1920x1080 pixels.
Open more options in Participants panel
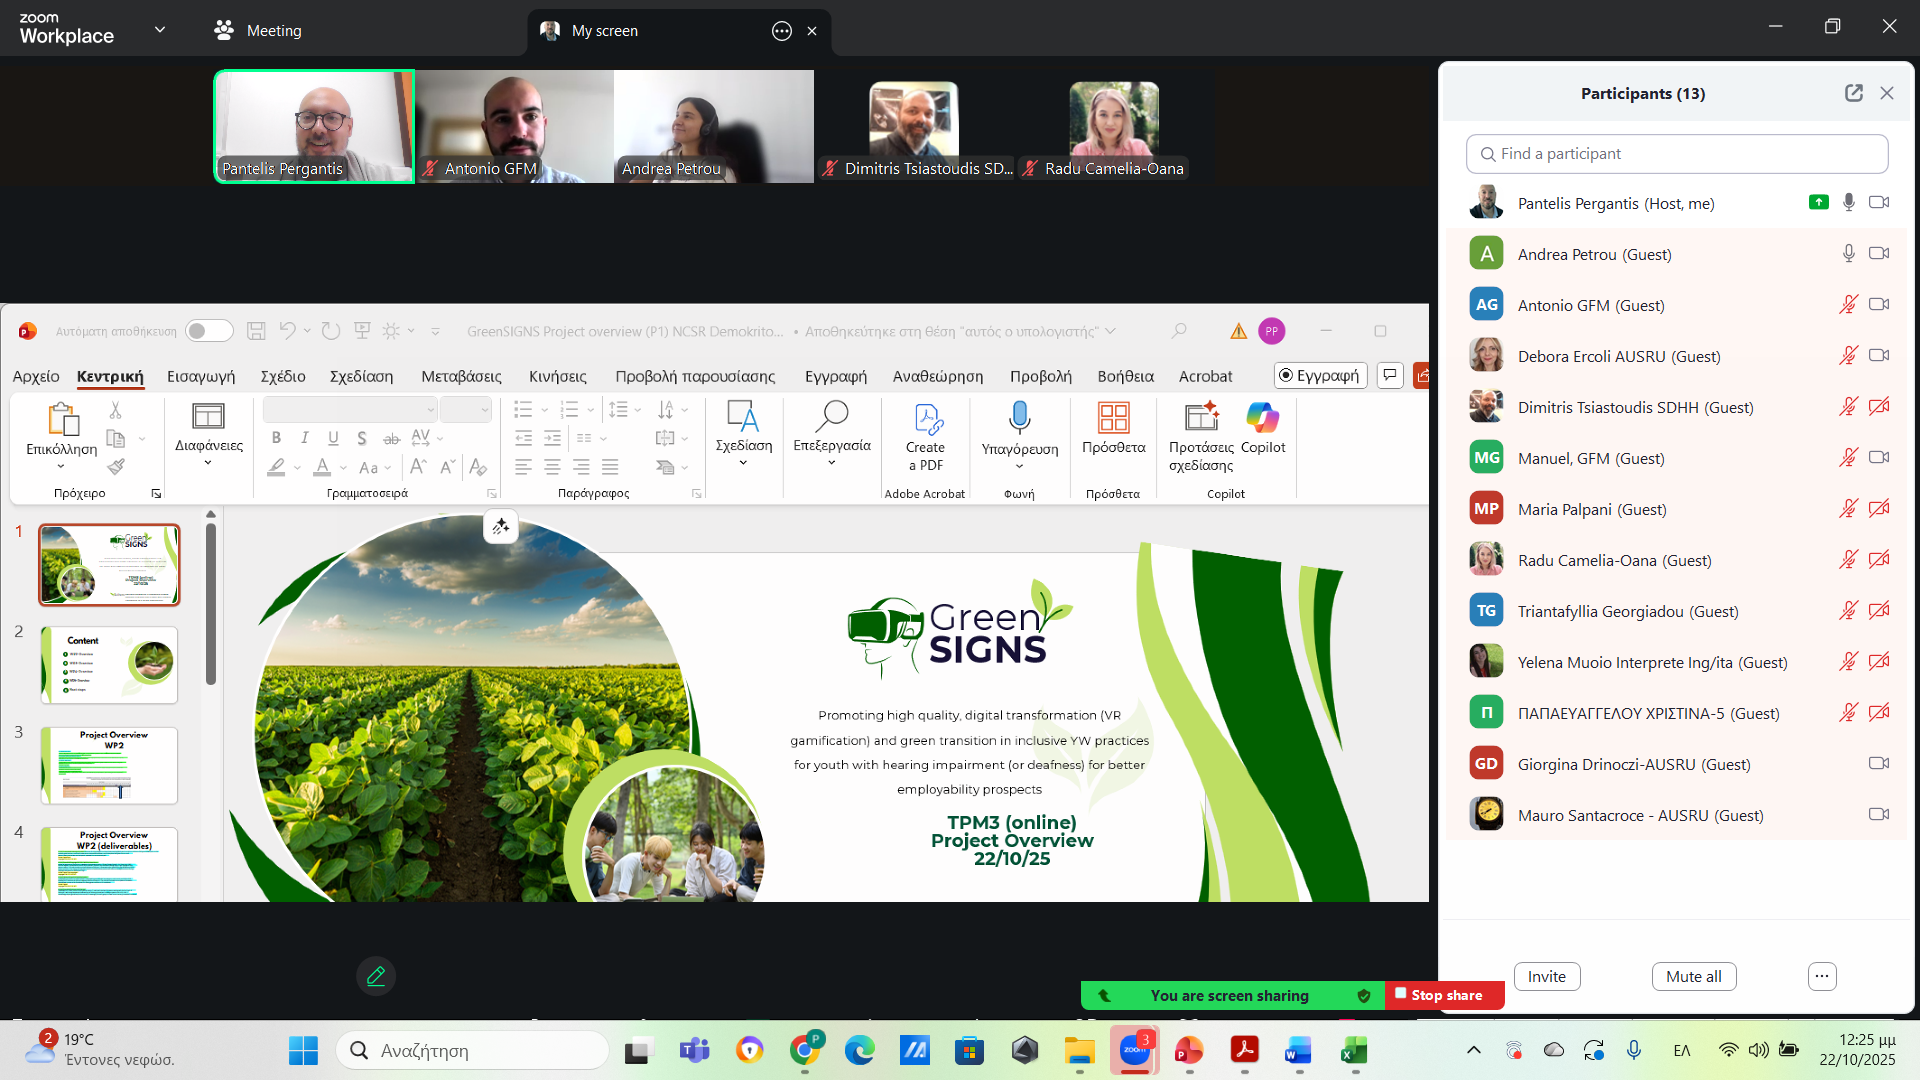pyautogui.click(x=1821, y=976)
